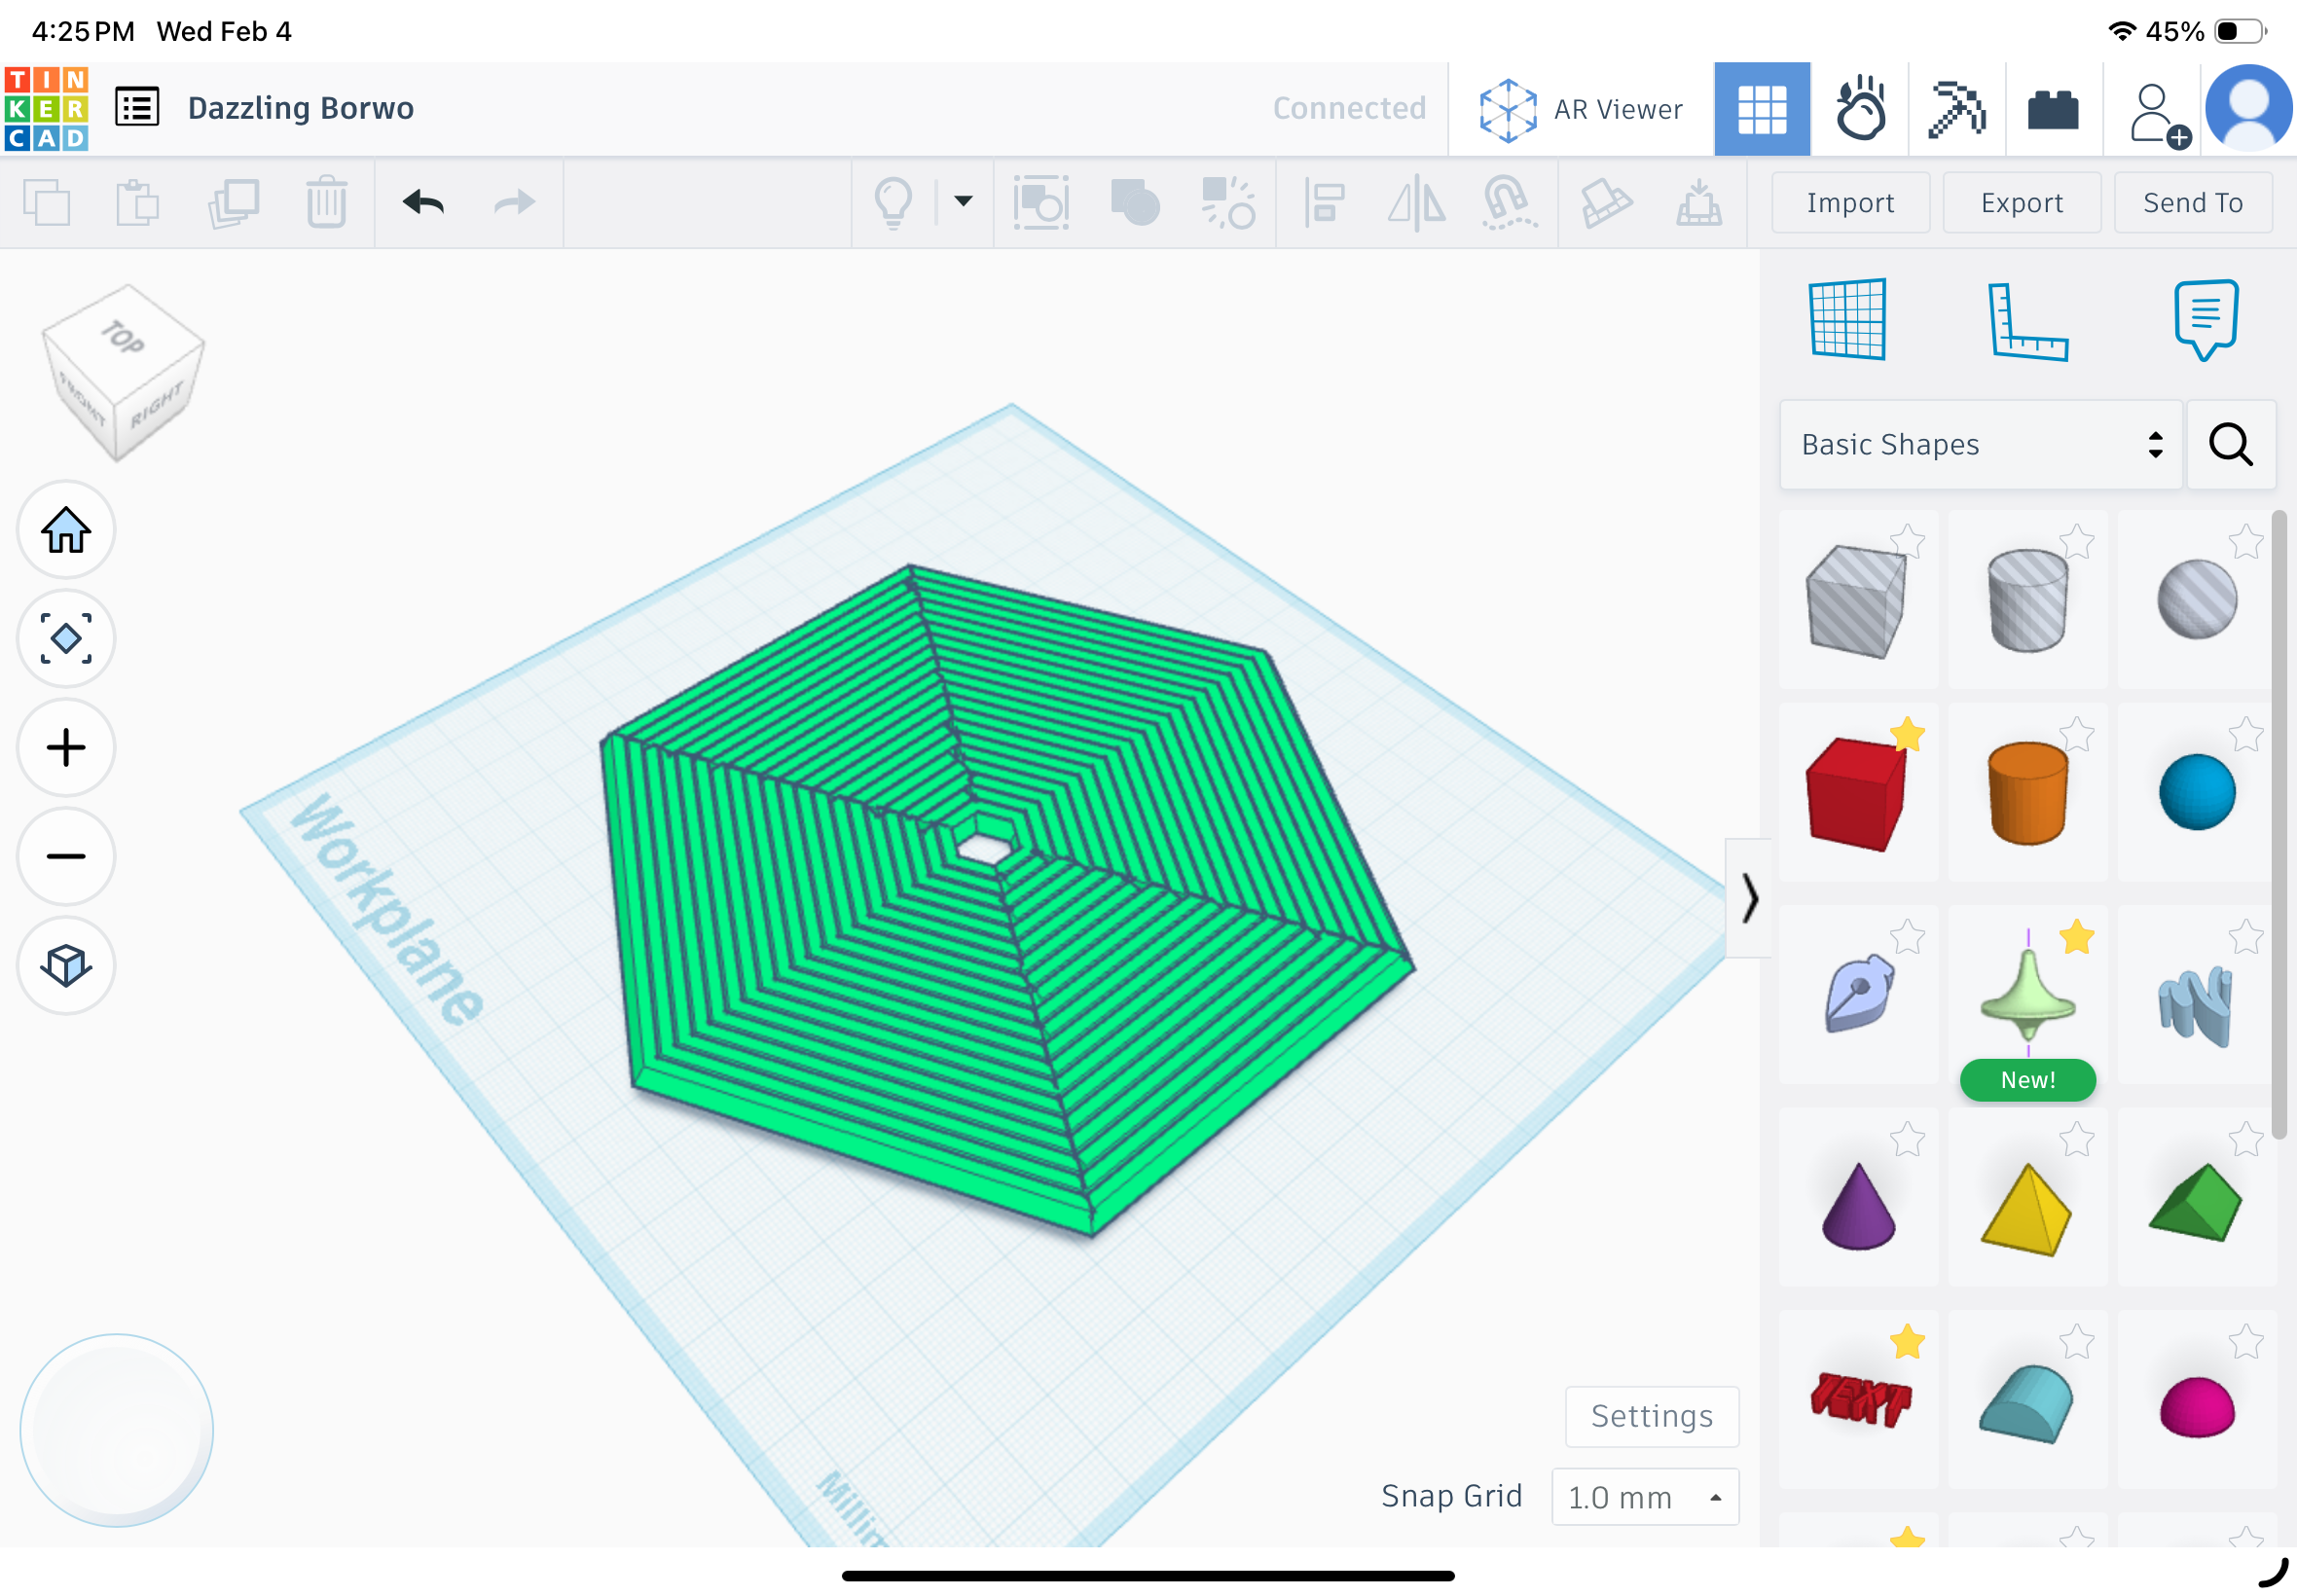This screenshot has height=1596, width=2297.
Task: Click the Import button
Action: tap(1850, 203)
